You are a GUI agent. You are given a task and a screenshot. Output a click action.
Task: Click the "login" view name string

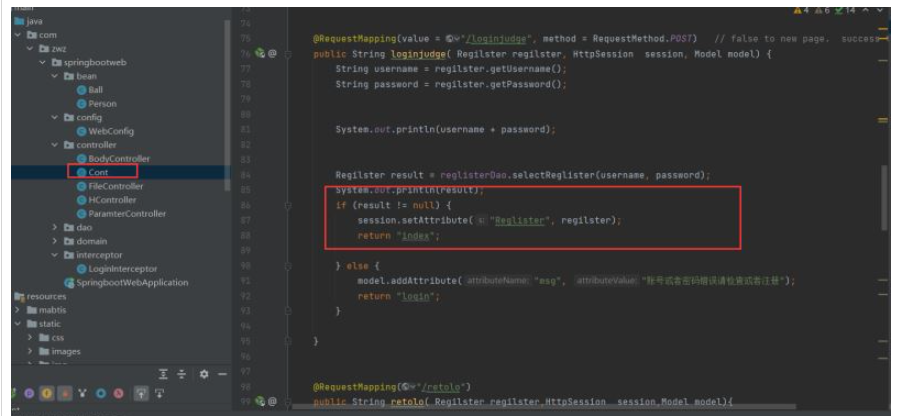[415, 296]
